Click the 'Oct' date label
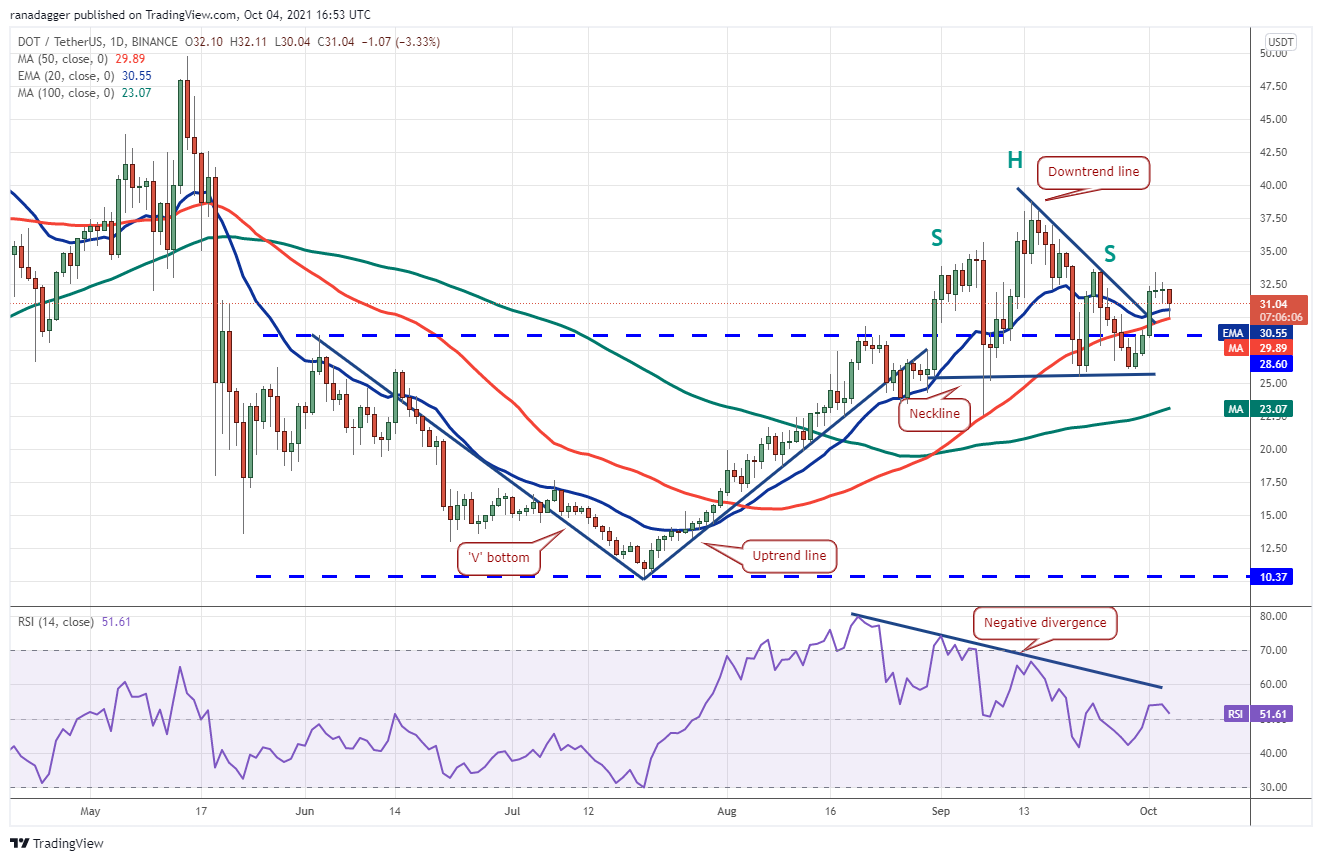Viewport: 1322px width, 861px height. 1149,811
